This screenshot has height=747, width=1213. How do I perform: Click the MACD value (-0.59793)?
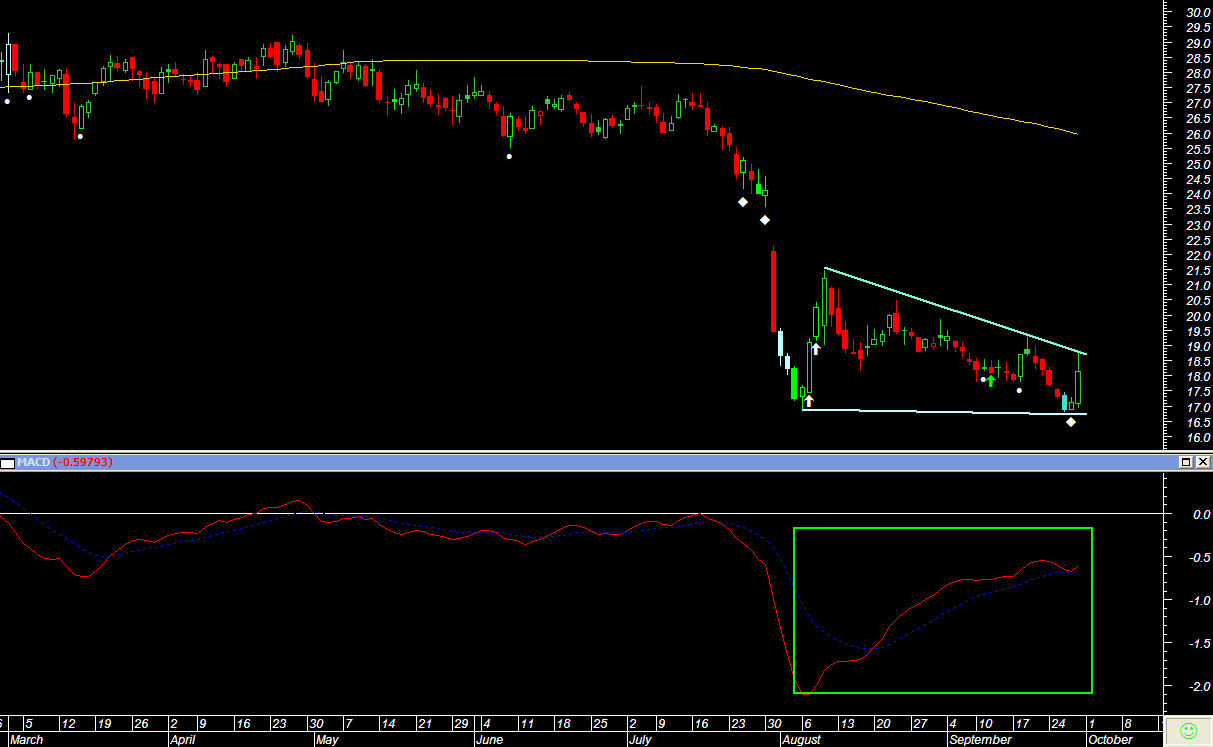pos(83,462)
